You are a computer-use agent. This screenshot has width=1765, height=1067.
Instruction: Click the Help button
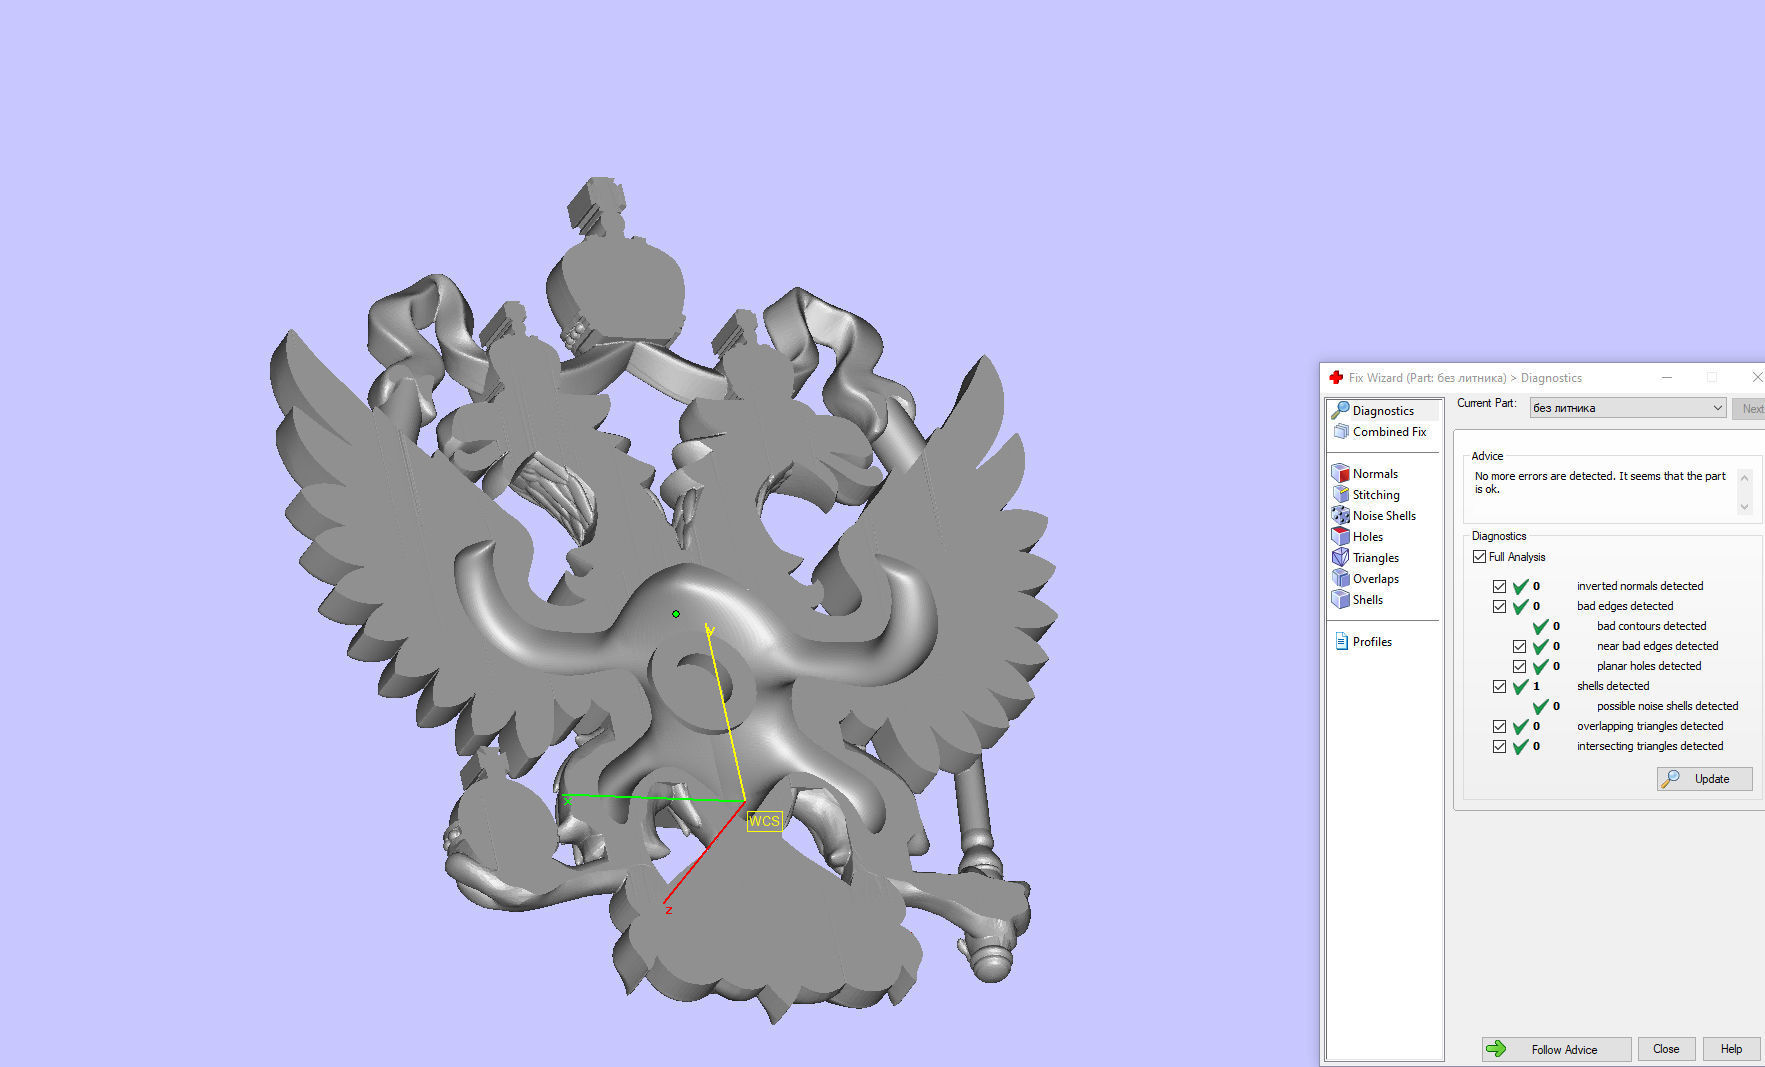[1731, 1049]
